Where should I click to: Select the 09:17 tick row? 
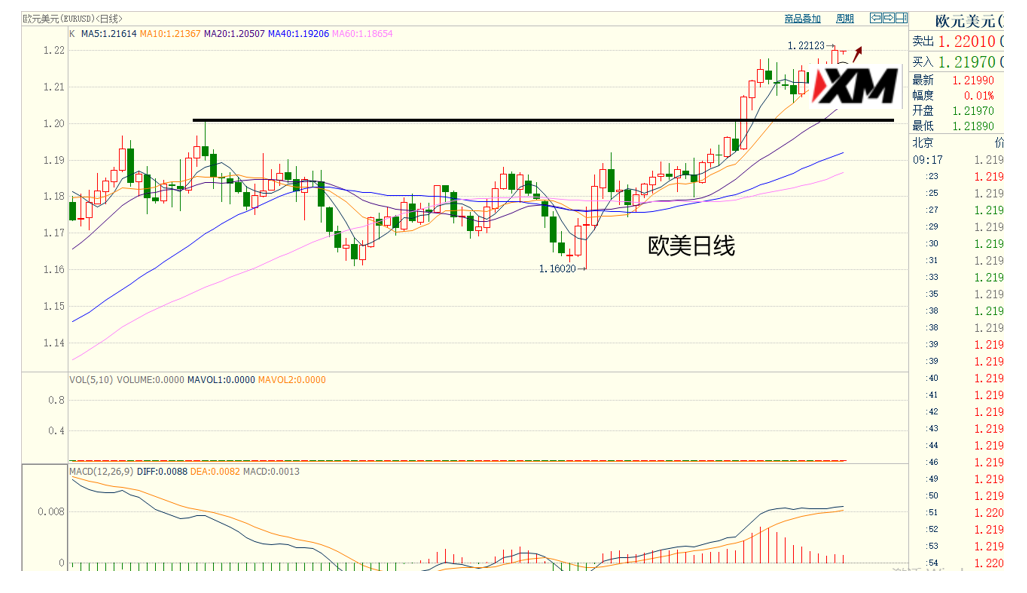pyautogui.click(x=958, y=160)
